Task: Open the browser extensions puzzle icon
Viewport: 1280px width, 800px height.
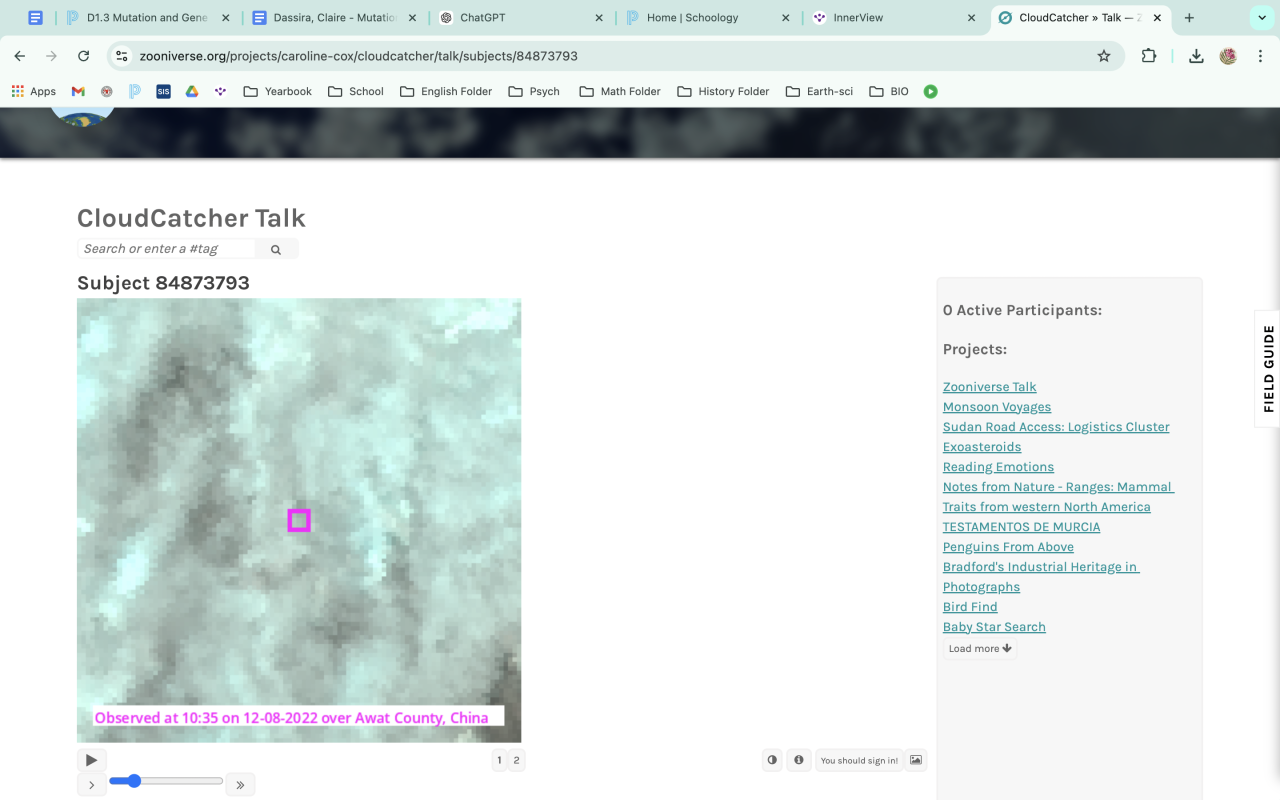Action: click(x=1148, y=56)
